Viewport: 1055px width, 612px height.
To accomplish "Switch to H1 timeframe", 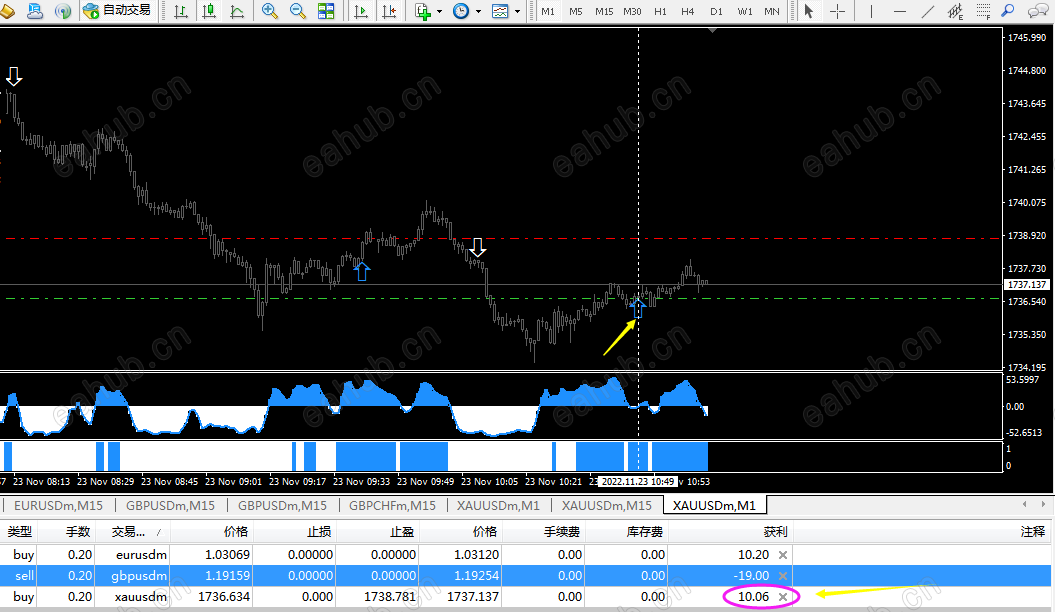I will [x=660, y=11].
